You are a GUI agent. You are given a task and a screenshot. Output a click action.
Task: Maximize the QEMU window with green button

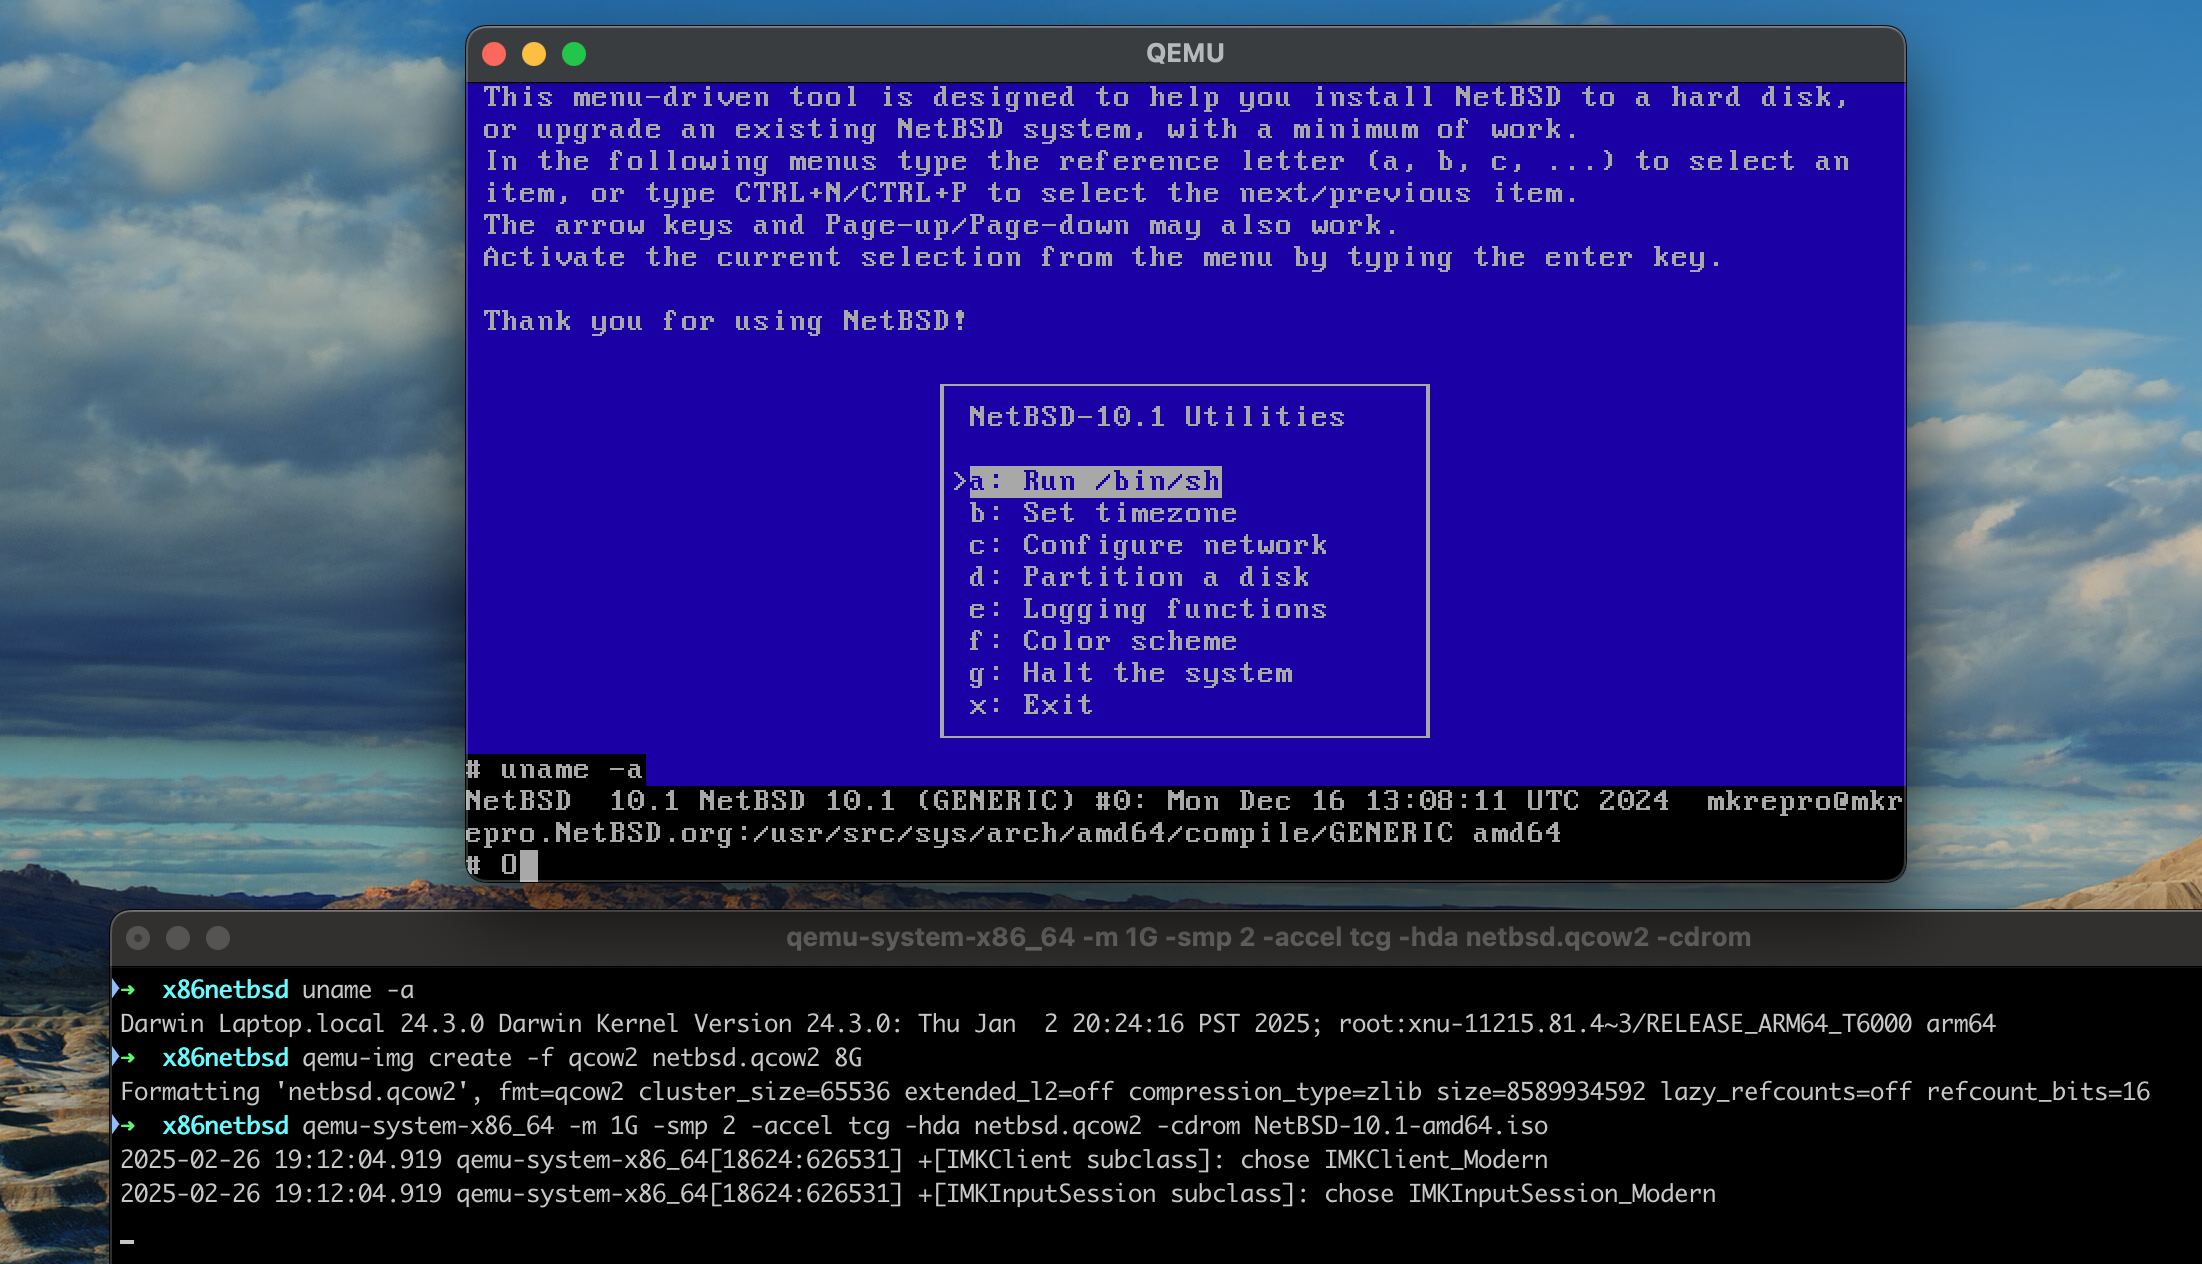click(574, 54)
